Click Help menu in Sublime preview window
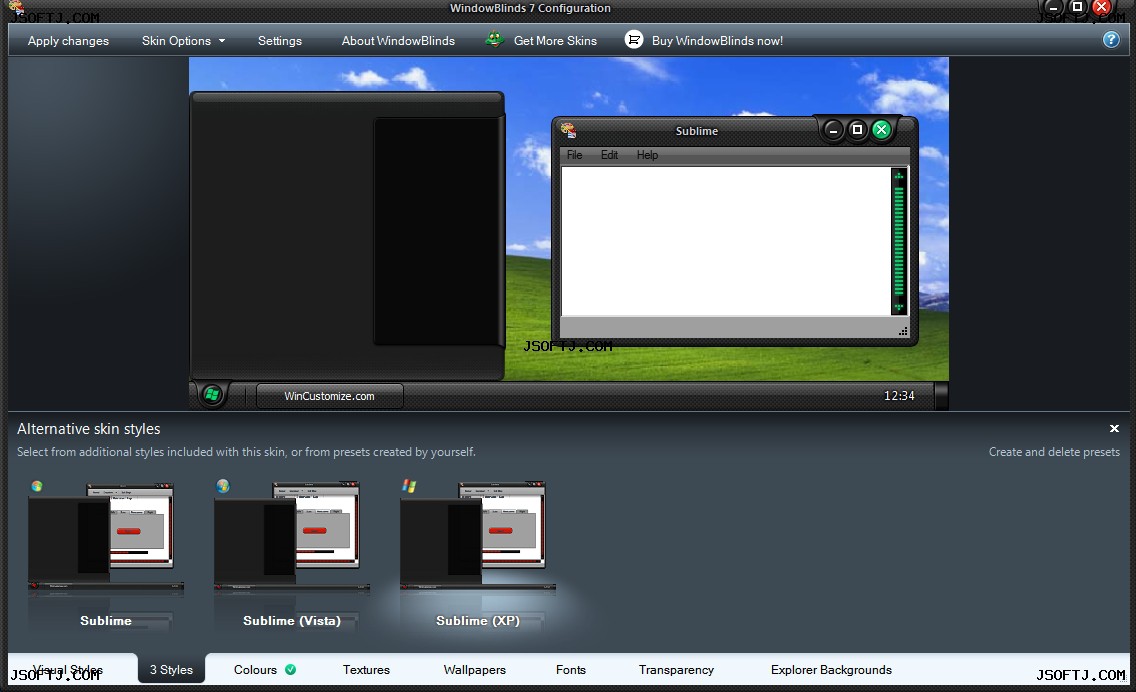This screenshot has width=1136, height=692. [647, 155]
